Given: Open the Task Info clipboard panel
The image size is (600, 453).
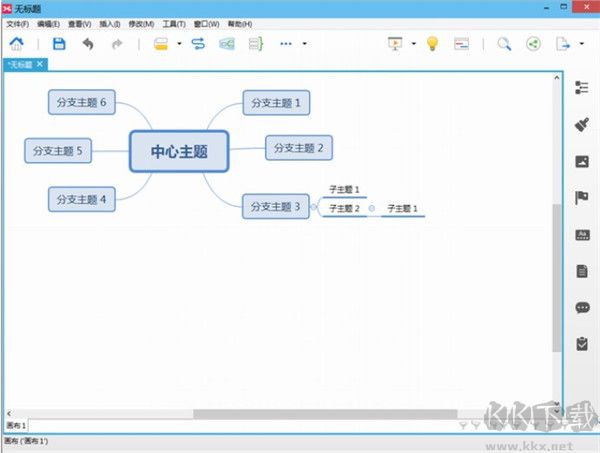Looking at the screenshot, I should coord(582,344).
